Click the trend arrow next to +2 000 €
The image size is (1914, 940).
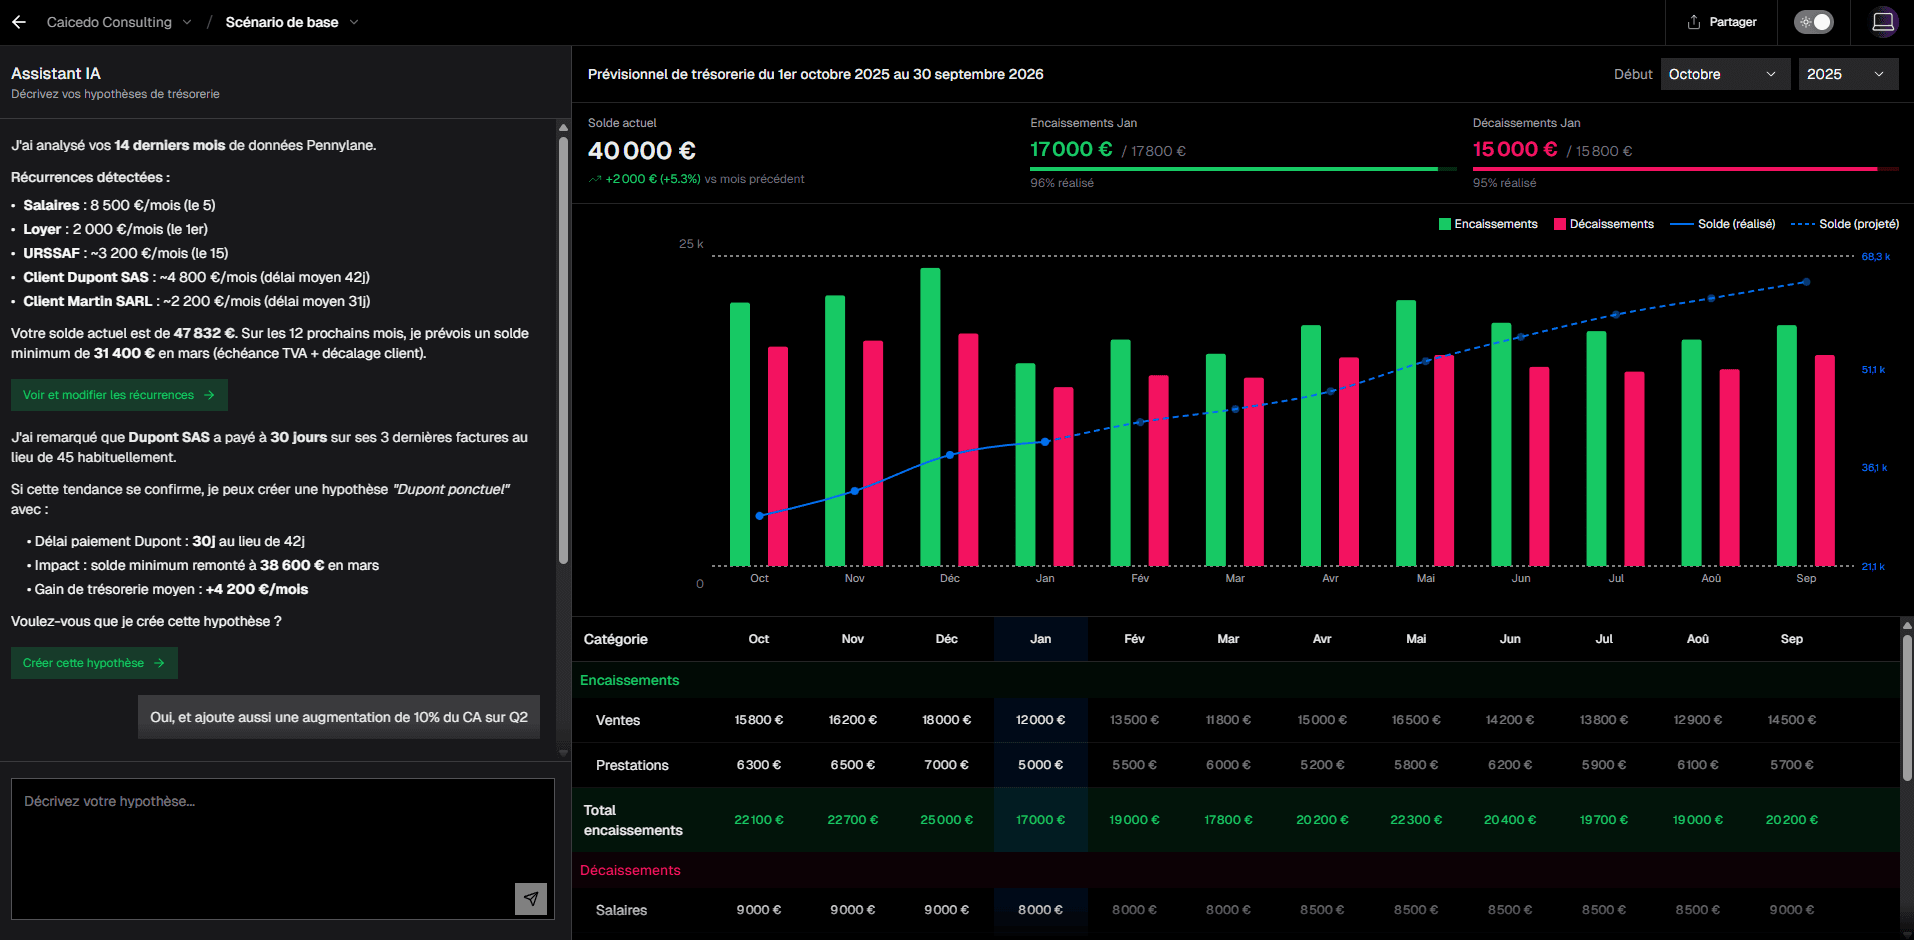coord(594,179)
